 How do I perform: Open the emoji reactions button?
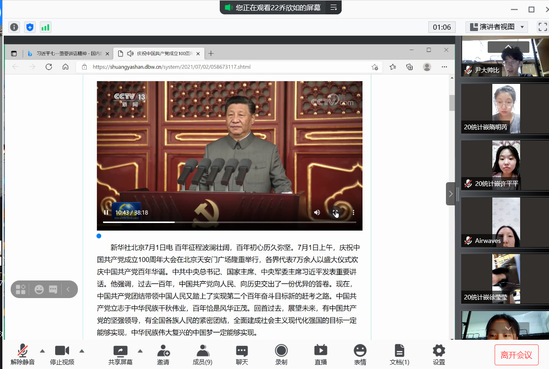(360, 355)
